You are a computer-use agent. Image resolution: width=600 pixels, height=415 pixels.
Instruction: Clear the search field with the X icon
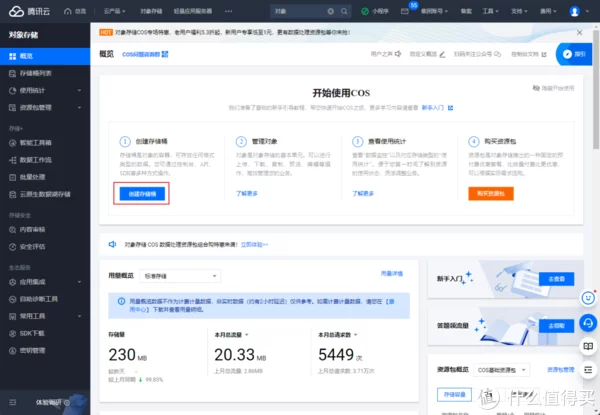[x=331, y=11]
